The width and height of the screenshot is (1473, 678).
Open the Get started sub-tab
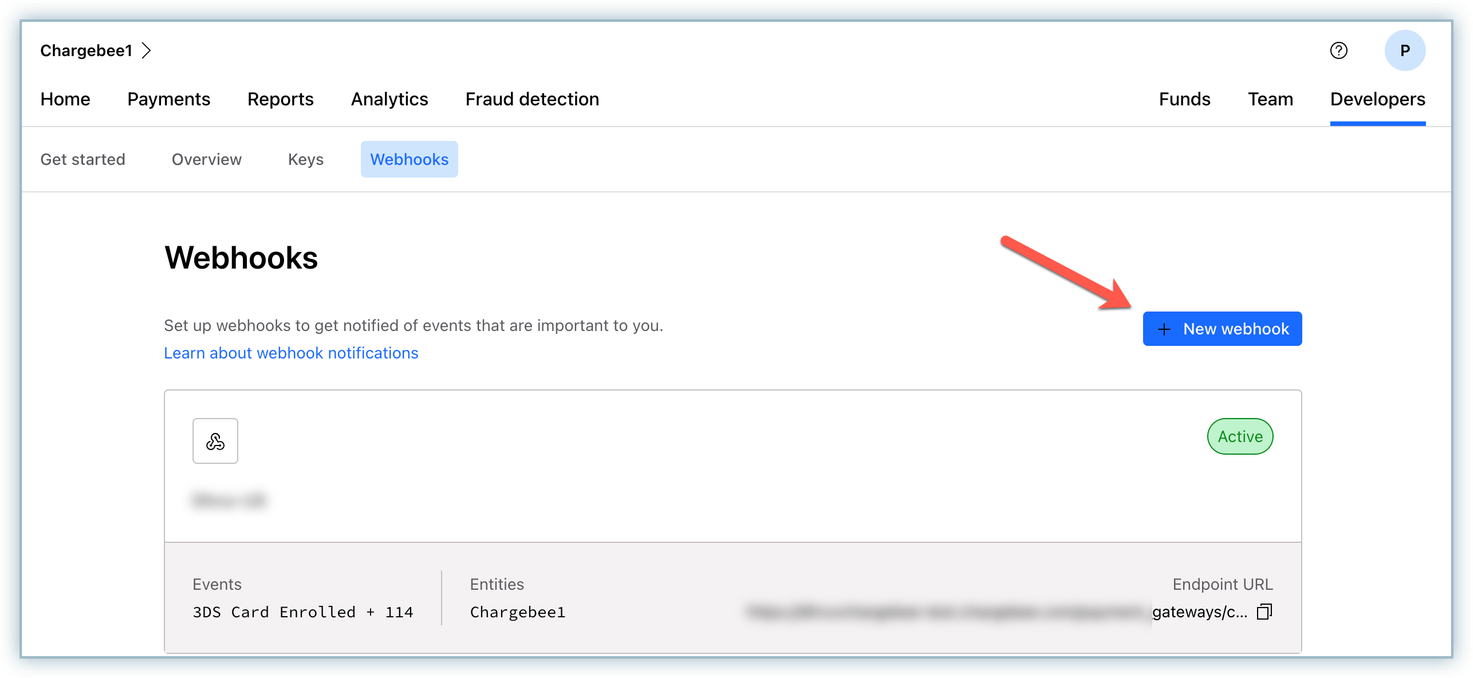click(83, 159)
